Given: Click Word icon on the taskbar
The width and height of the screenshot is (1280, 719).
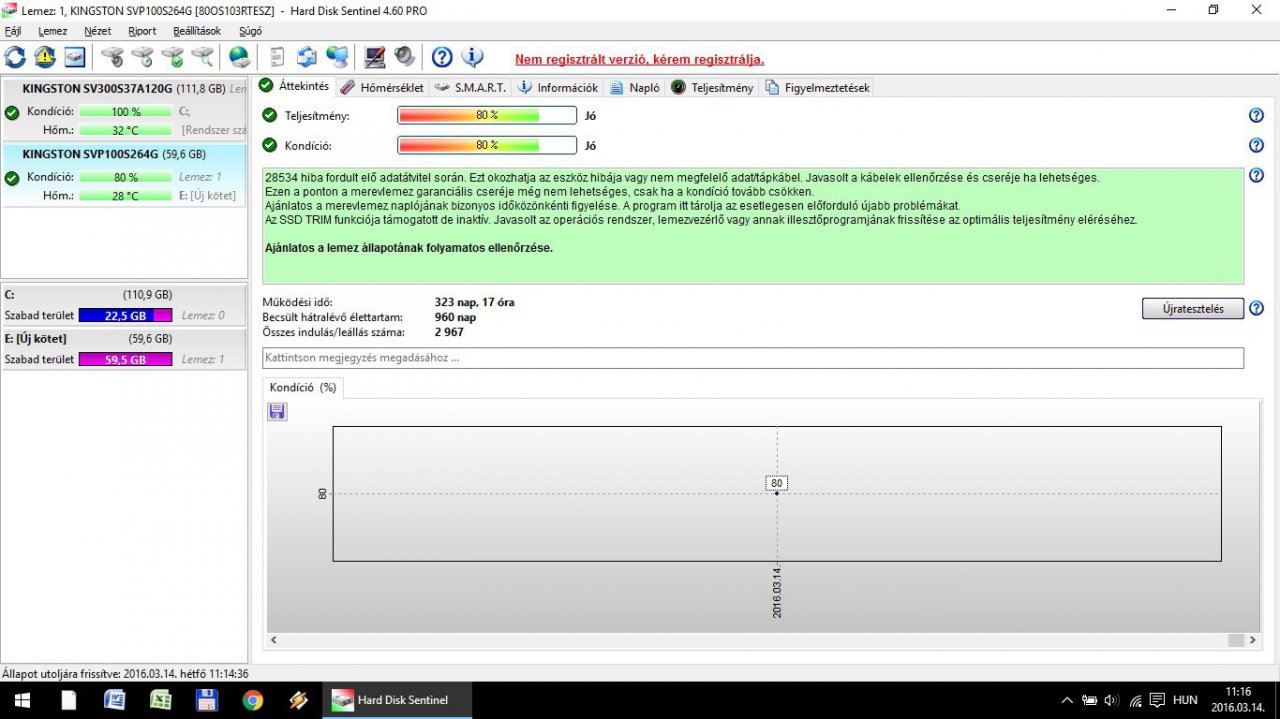Looking at the screenshot, I should tap(114, 700).
